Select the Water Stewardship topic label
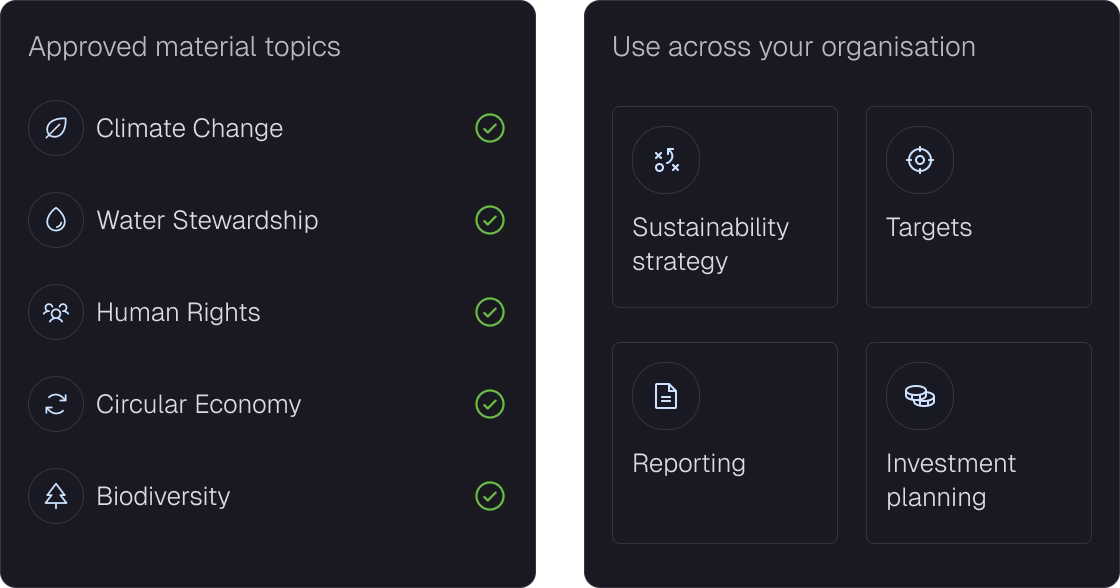 click(x=207, y=220)
